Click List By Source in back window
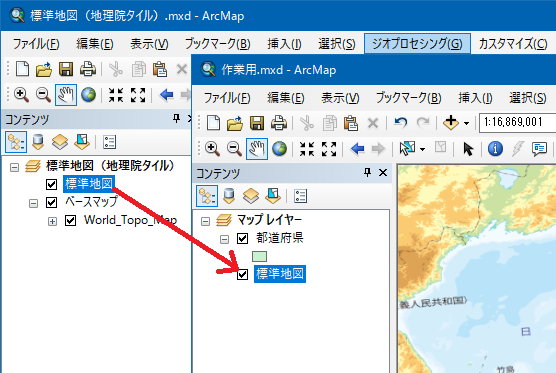Image resolution: width=556 pixels, height=373 pixels. pyautogui.click(x=38, y=142)
